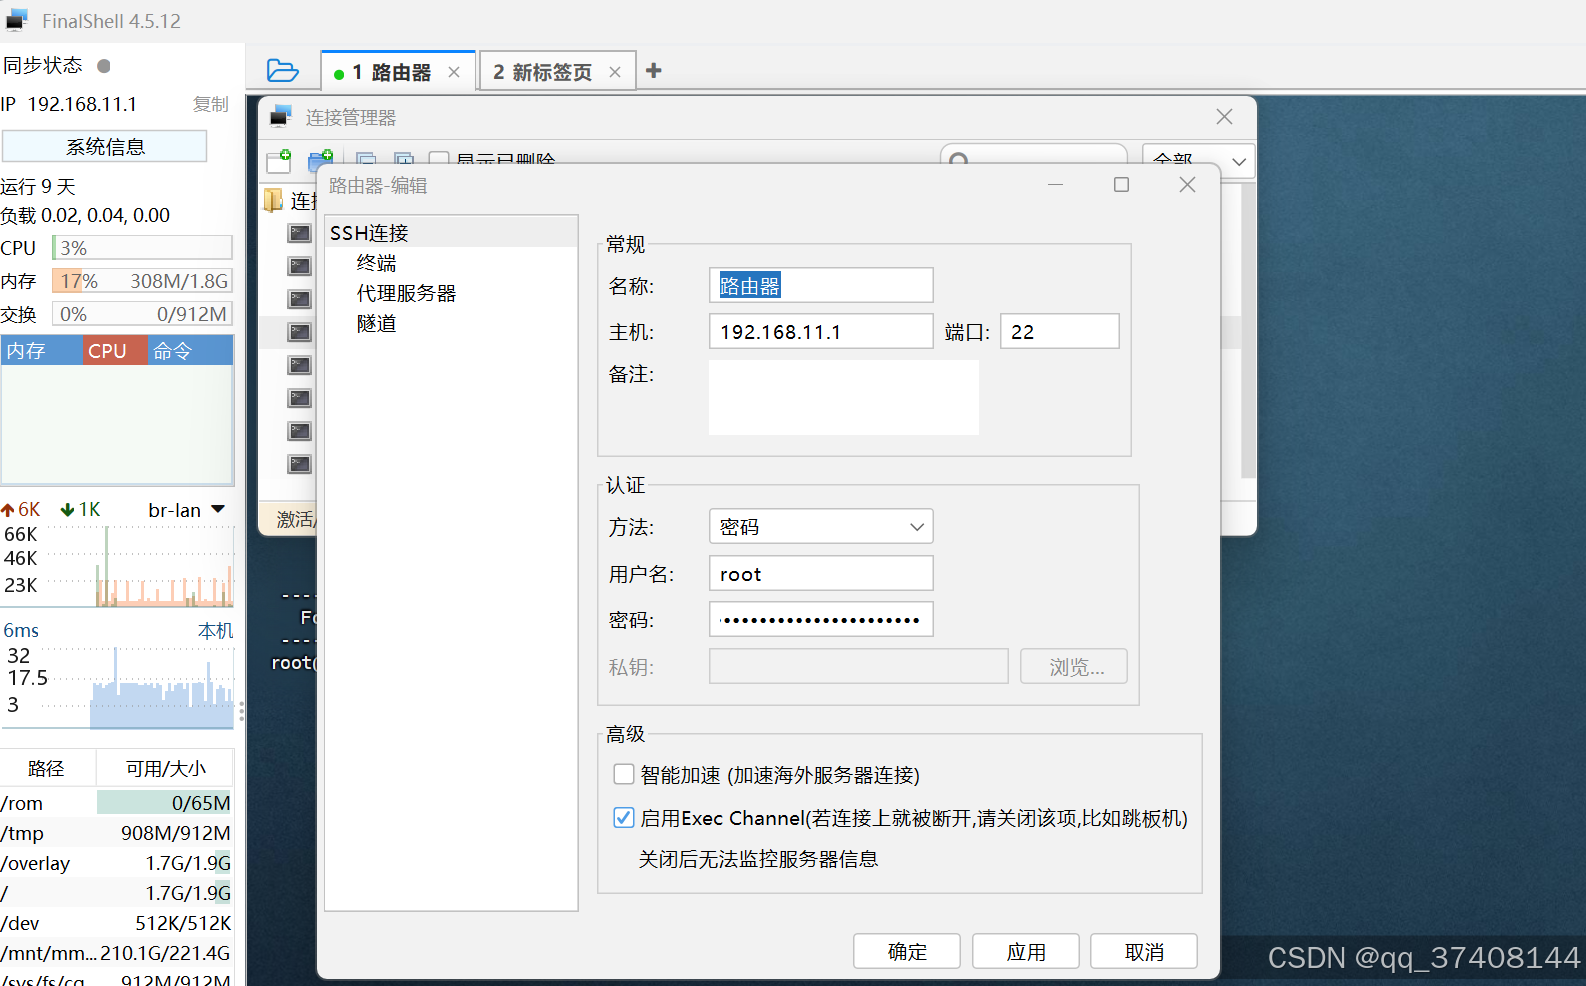
Task: Select the highlighted fourth terminal icon in list
Action: pyautogui.click(x=299, y=332)
